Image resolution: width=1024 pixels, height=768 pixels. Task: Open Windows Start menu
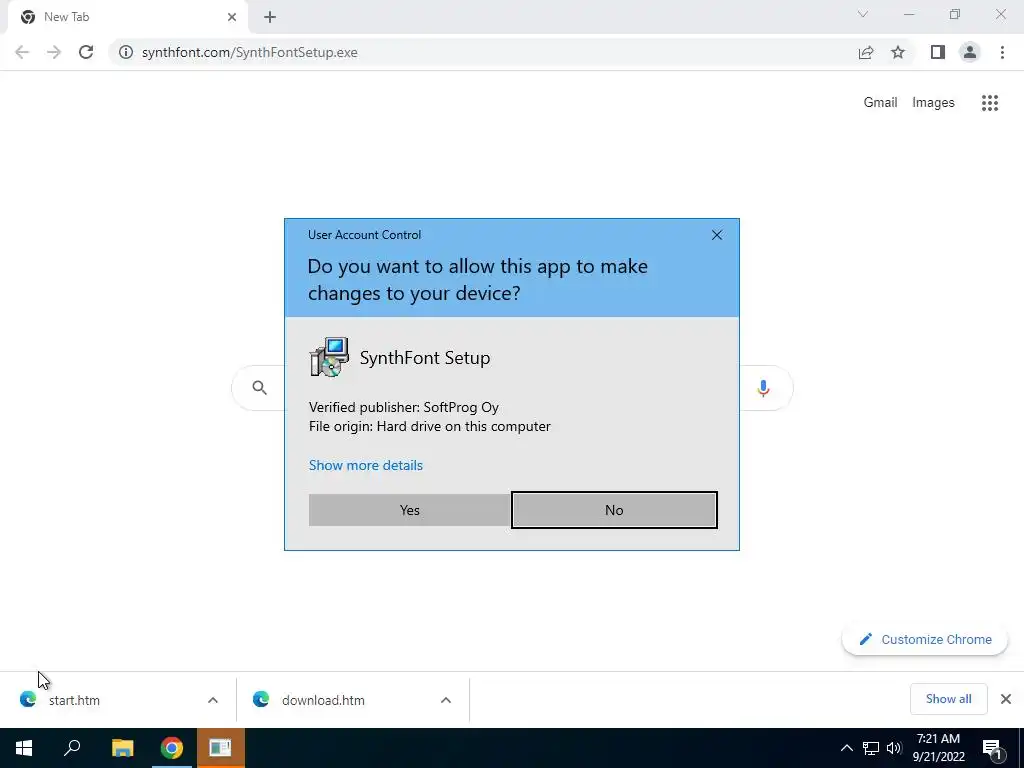click(24, 748)
